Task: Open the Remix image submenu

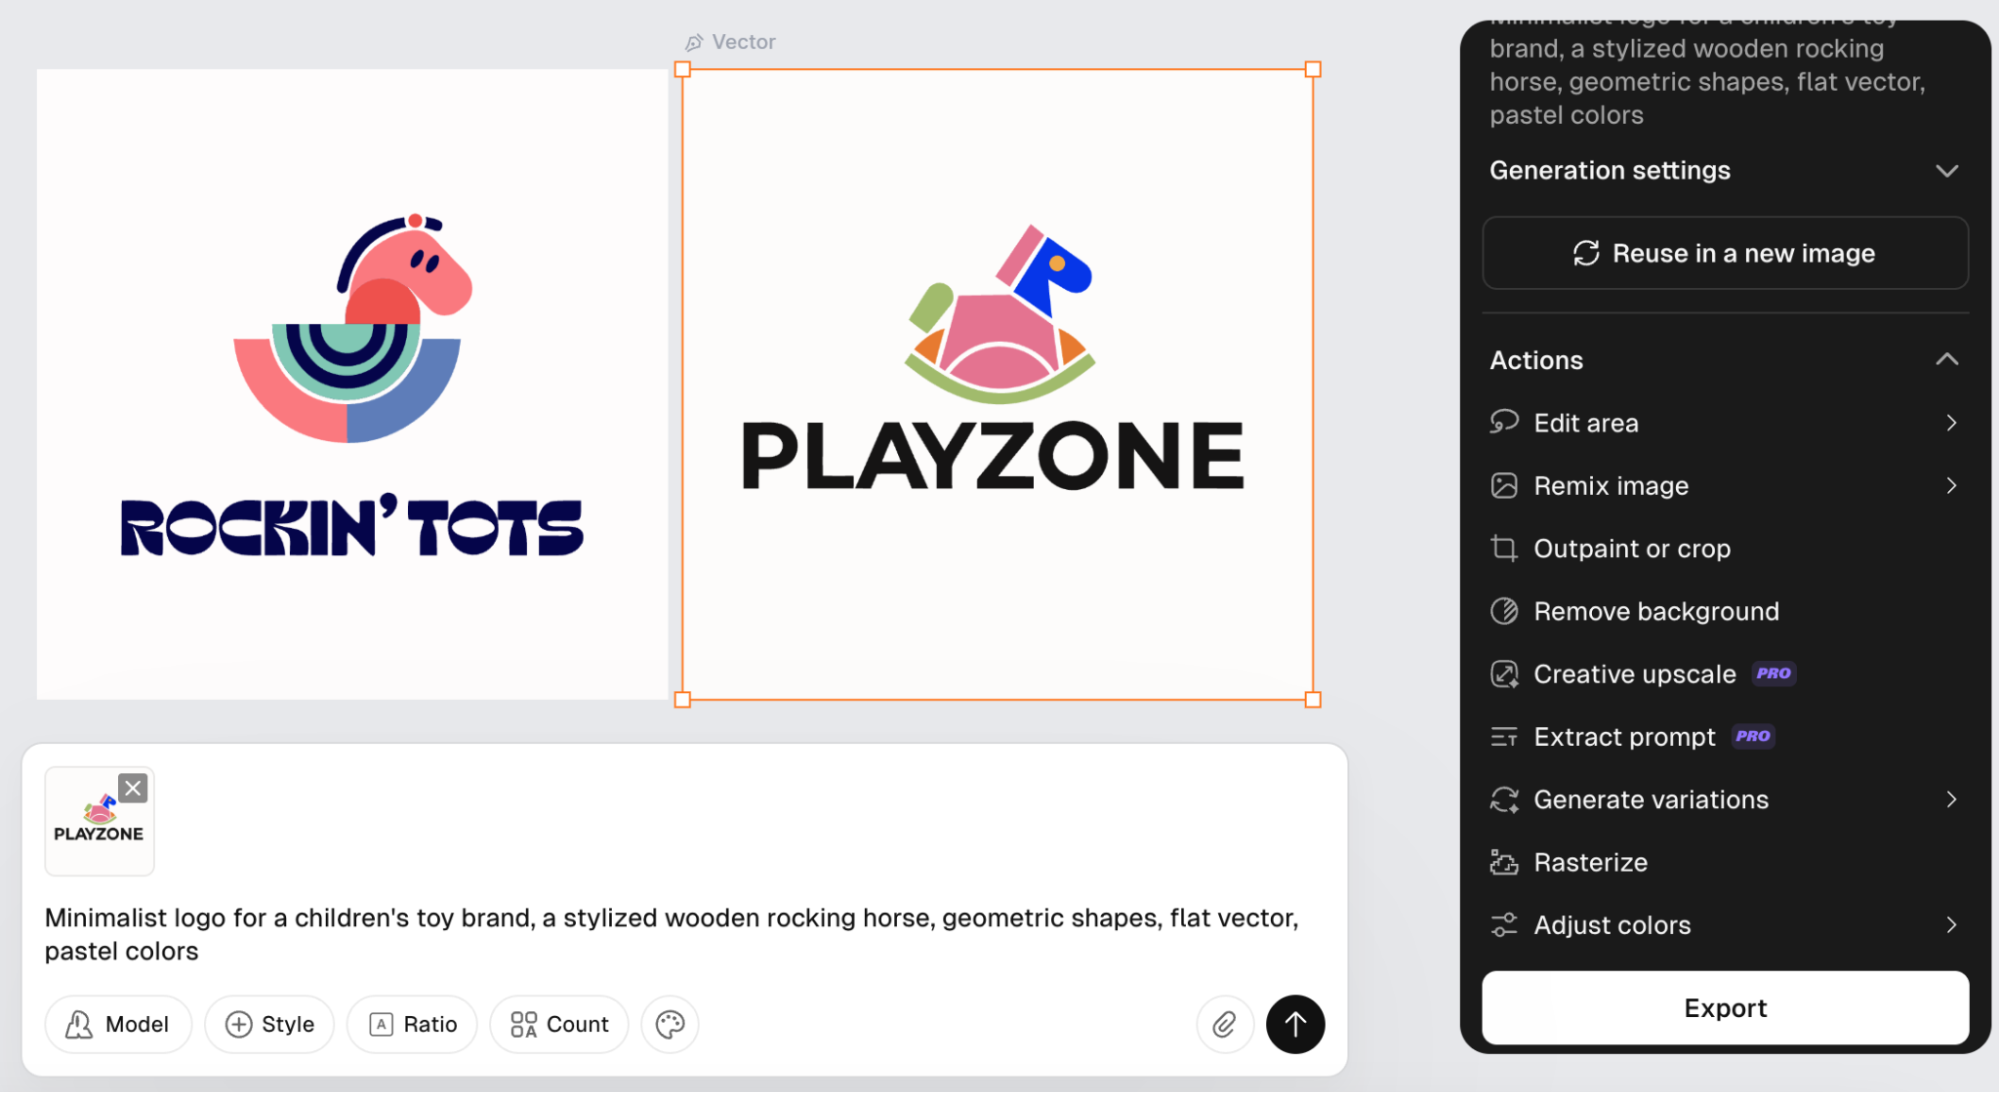Action: coord(1725,486)
